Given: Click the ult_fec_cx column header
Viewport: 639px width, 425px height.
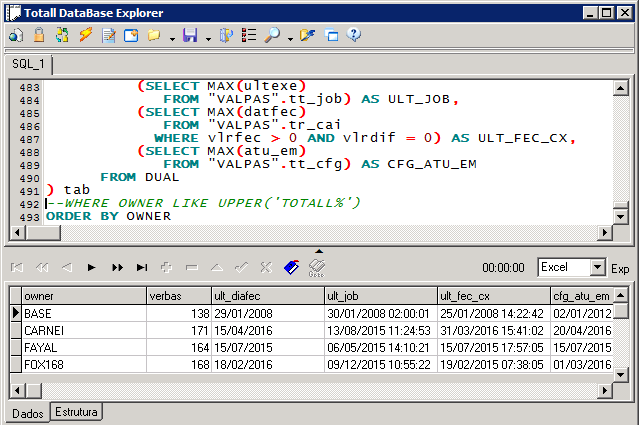Looking at the screenshot, I should [494, 296].
